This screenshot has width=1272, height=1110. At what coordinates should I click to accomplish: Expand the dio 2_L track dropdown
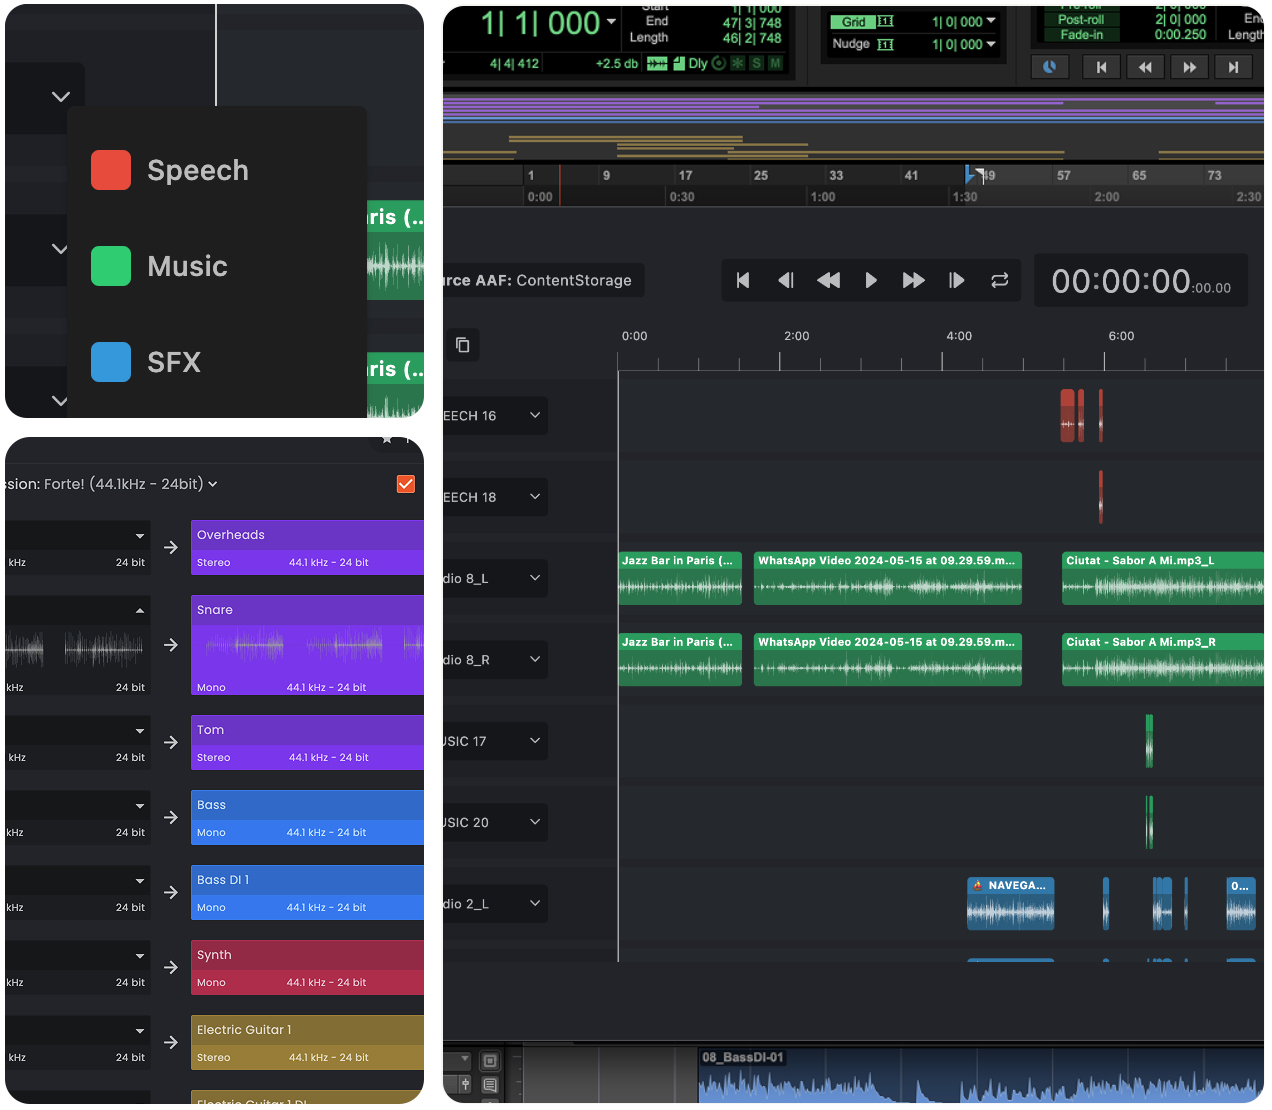coord(535,903)
